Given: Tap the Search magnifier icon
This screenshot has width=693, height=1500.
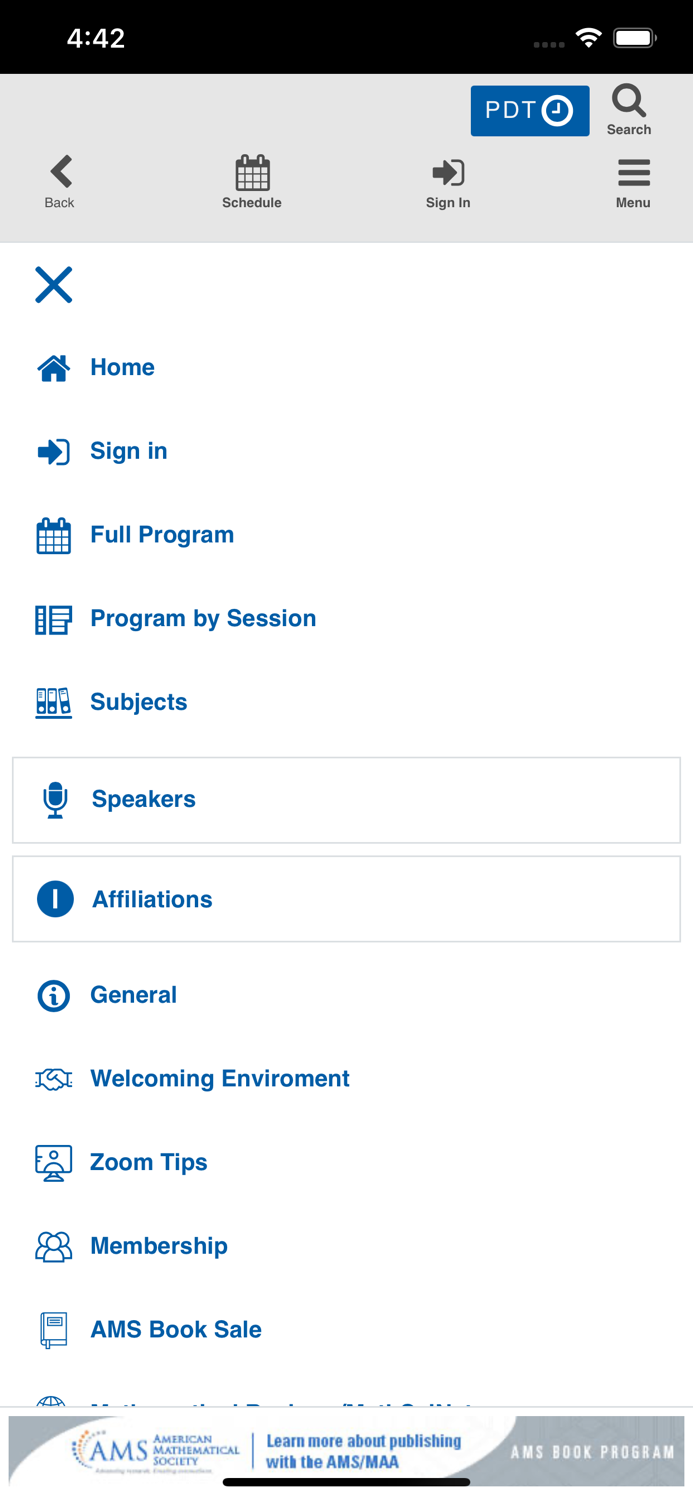Looking at the screenshot, I should 629,102.
